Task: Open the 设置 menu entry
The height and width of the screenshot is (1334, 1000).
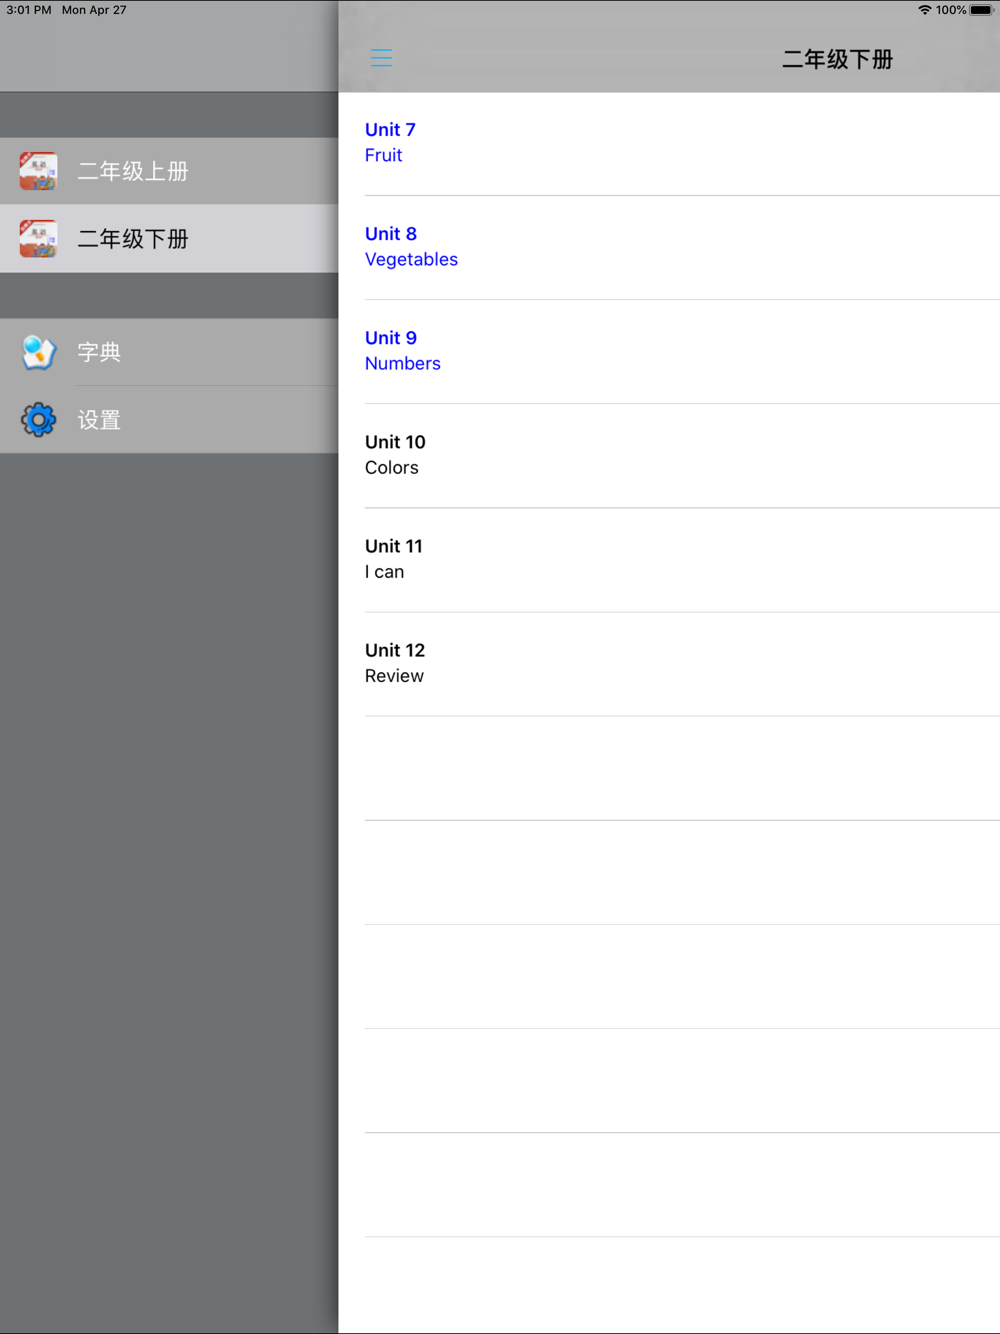Action: pos(169,420)
